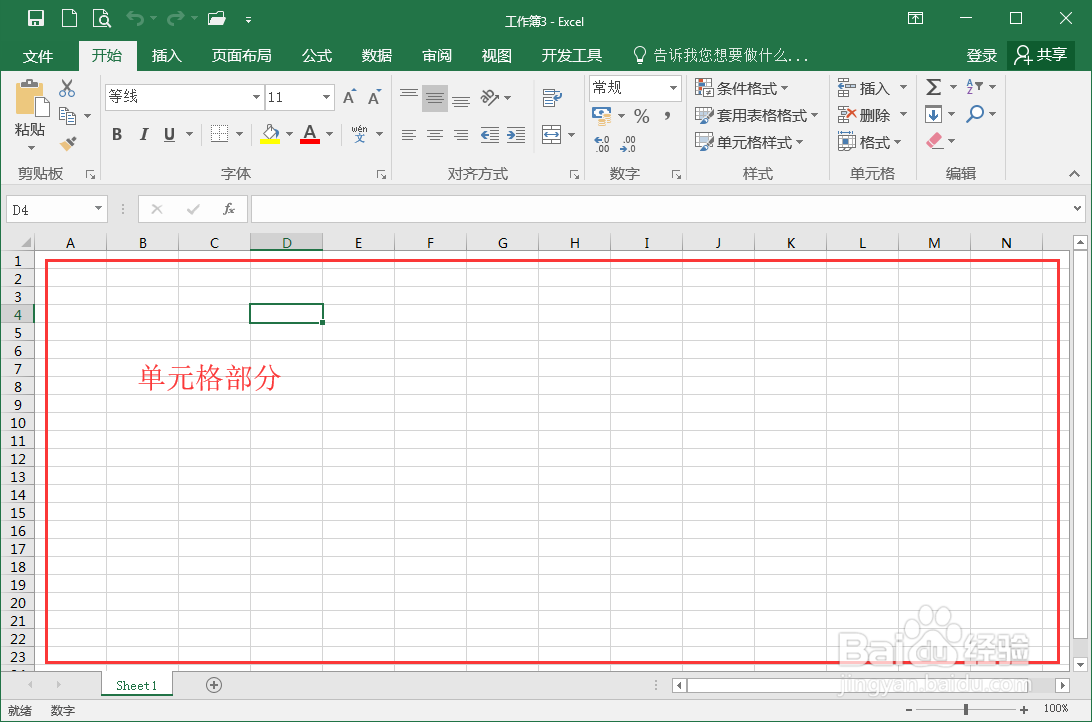Click Decrease Decimal icon

pyautogui.click(x=628, y=144)
